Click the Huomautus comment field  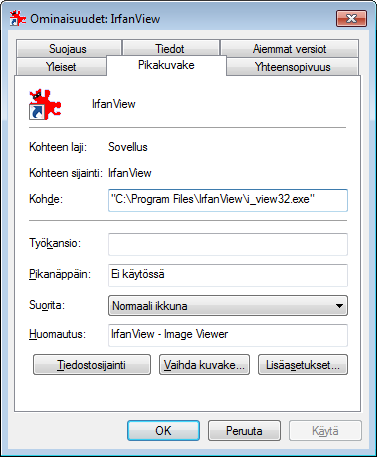point(228,335)
